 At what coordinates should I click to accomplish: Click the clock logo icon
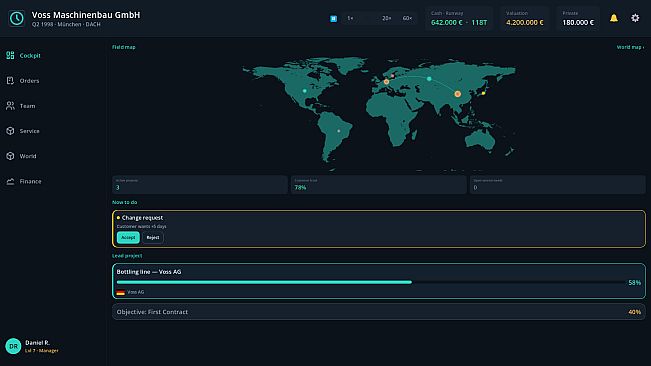[17, 18]
